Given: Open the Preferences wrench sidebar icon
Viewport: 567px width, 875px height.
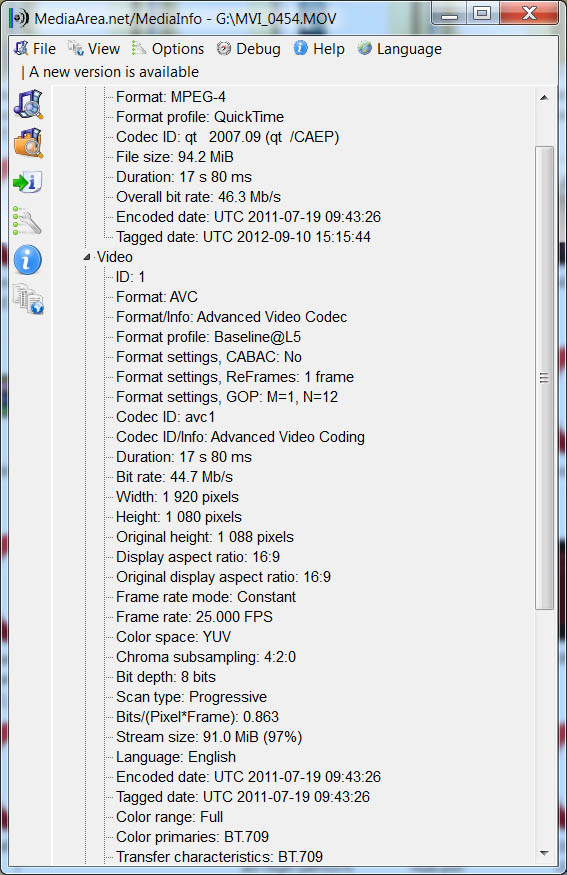Looking at the screenshot, I should pyautogui.click(x=28, y=220).
